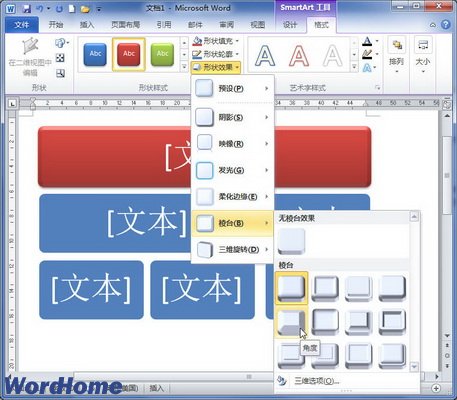
Task: Switch to the 审阅 tab
Action: coord(226,25)
